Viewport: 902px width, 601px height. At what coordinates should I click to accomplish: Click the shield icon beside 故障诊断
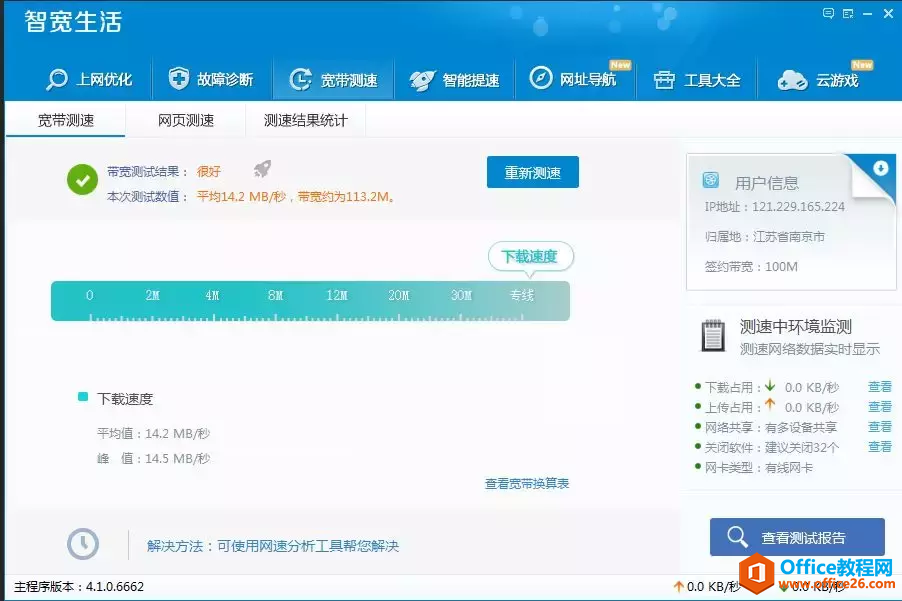[x=179, y=78]
